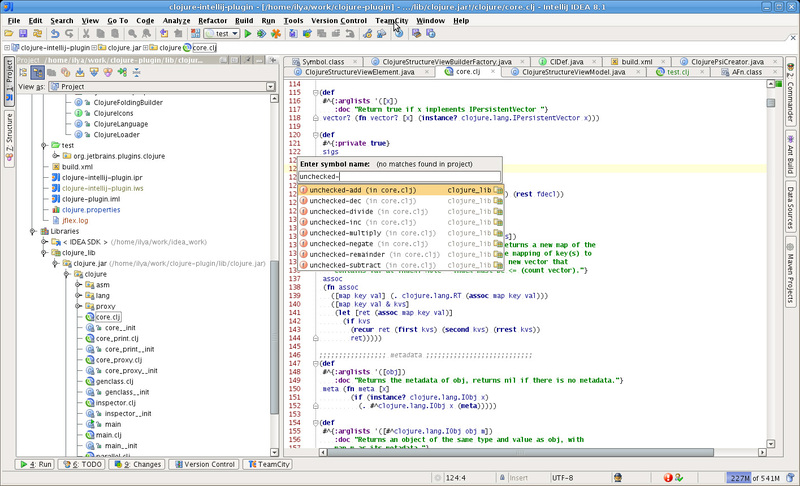
Task: Open the 6: TODO tool window button
Action: tap(82, 465)
